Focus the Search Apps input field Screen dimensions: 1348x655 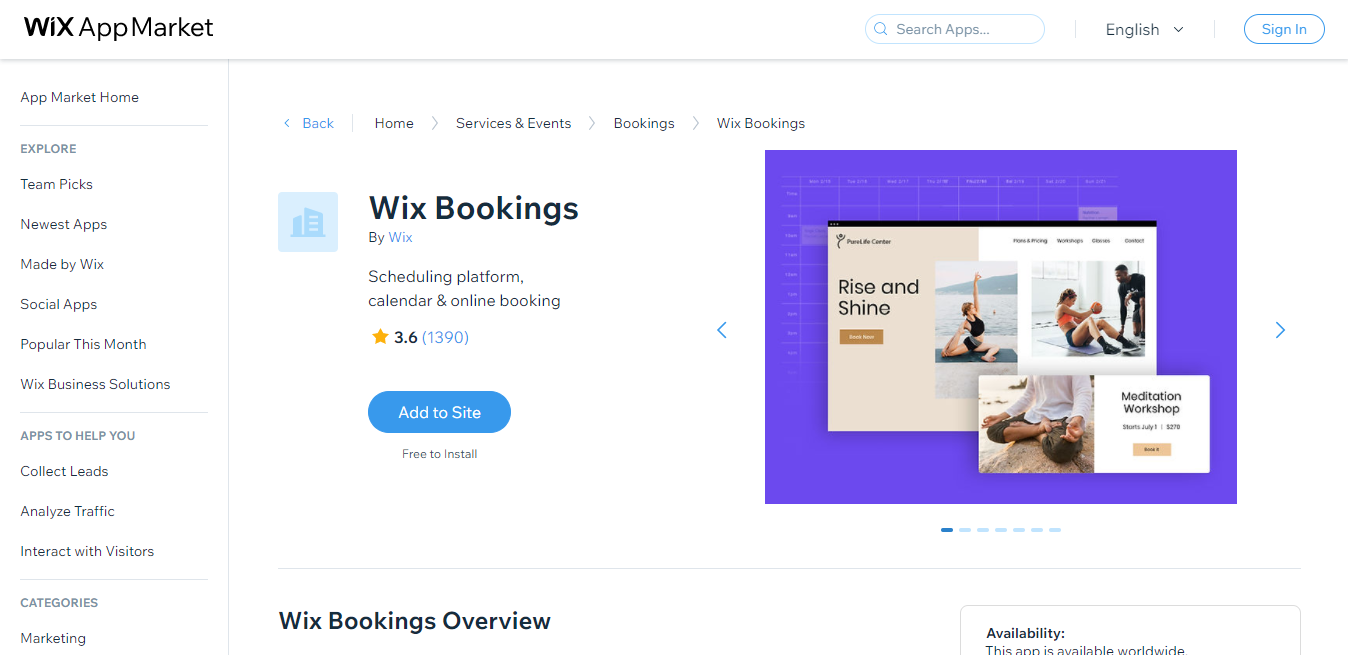tap(955, 29)
